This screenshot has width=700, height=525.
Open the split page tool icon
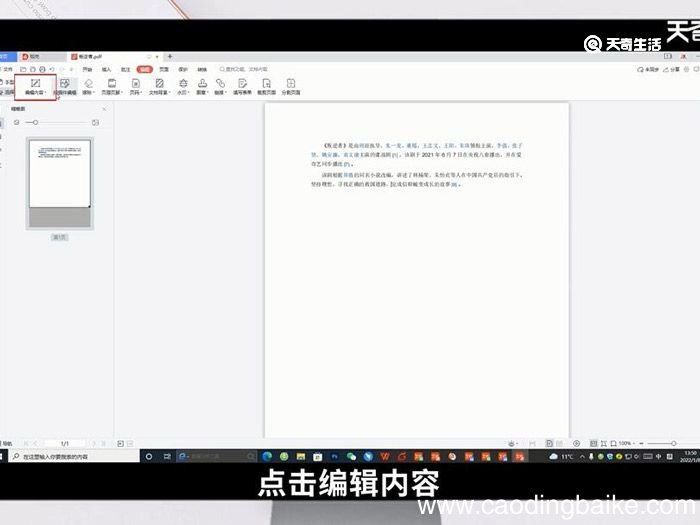click(291, 83)
